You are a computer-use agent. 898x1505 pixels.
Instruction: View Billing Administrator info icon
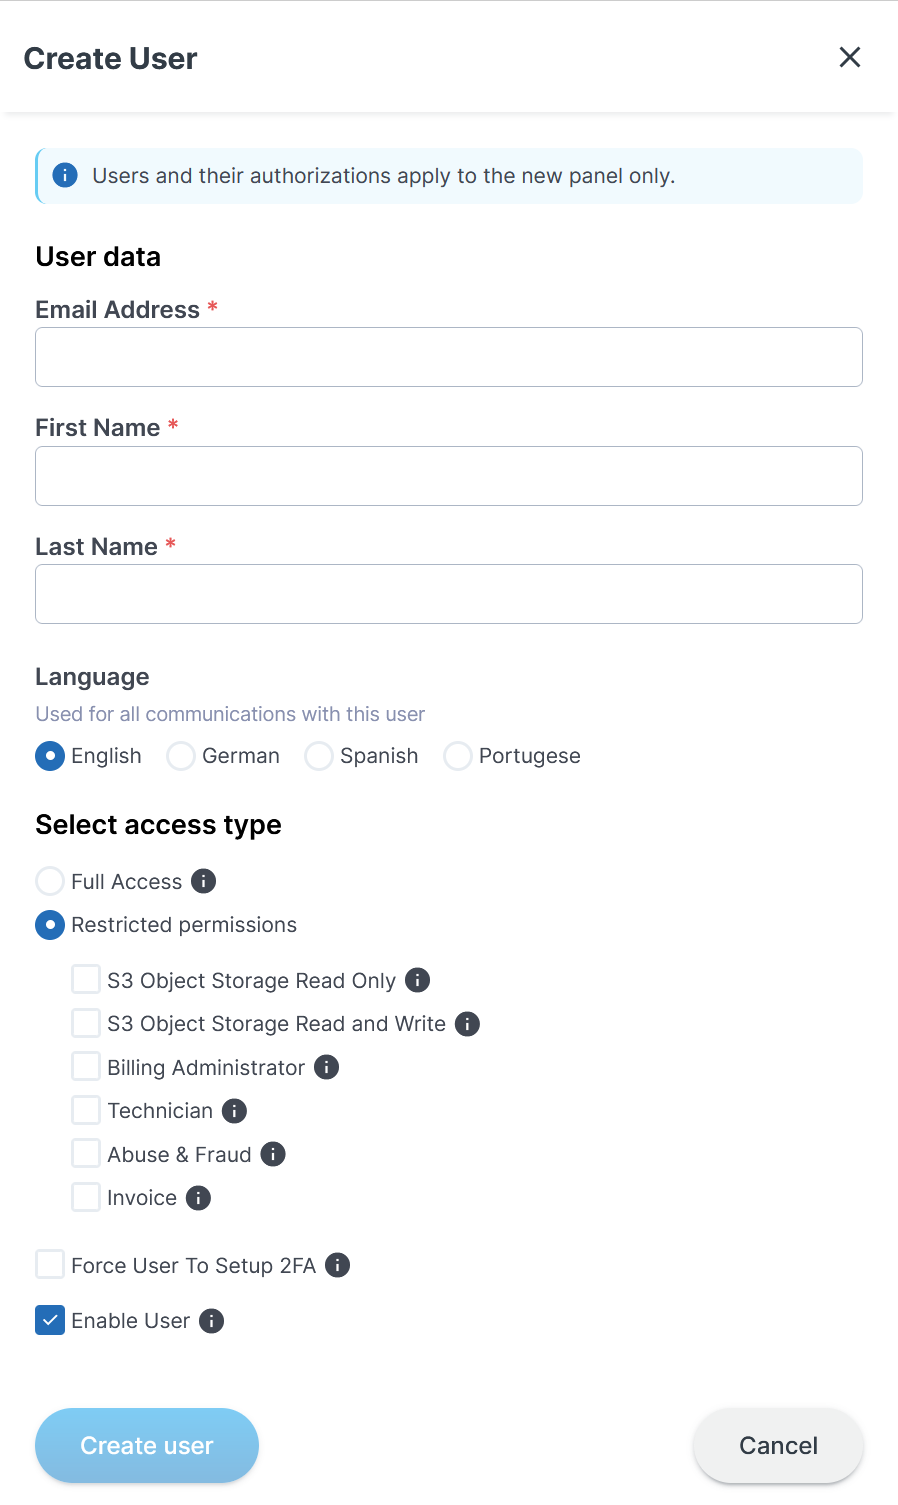click(x=326, y=1067)
